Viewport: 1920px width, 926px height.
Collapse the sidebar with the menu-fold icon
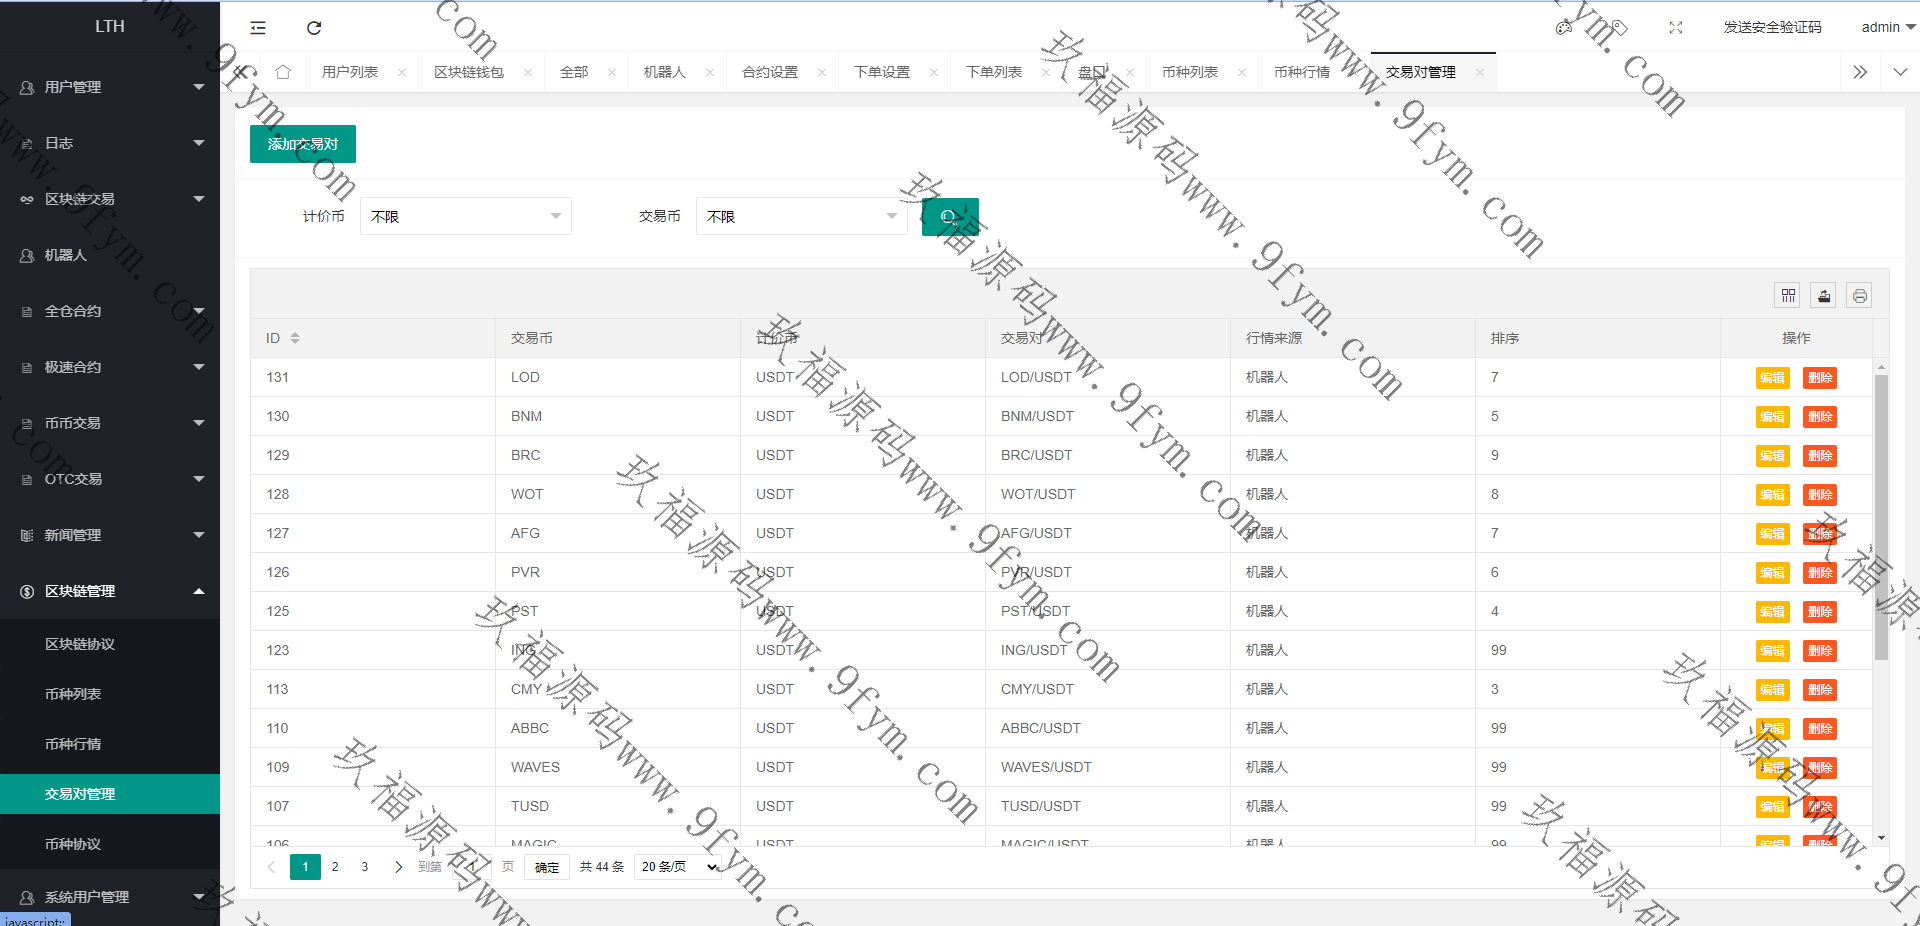click(258, 28)
